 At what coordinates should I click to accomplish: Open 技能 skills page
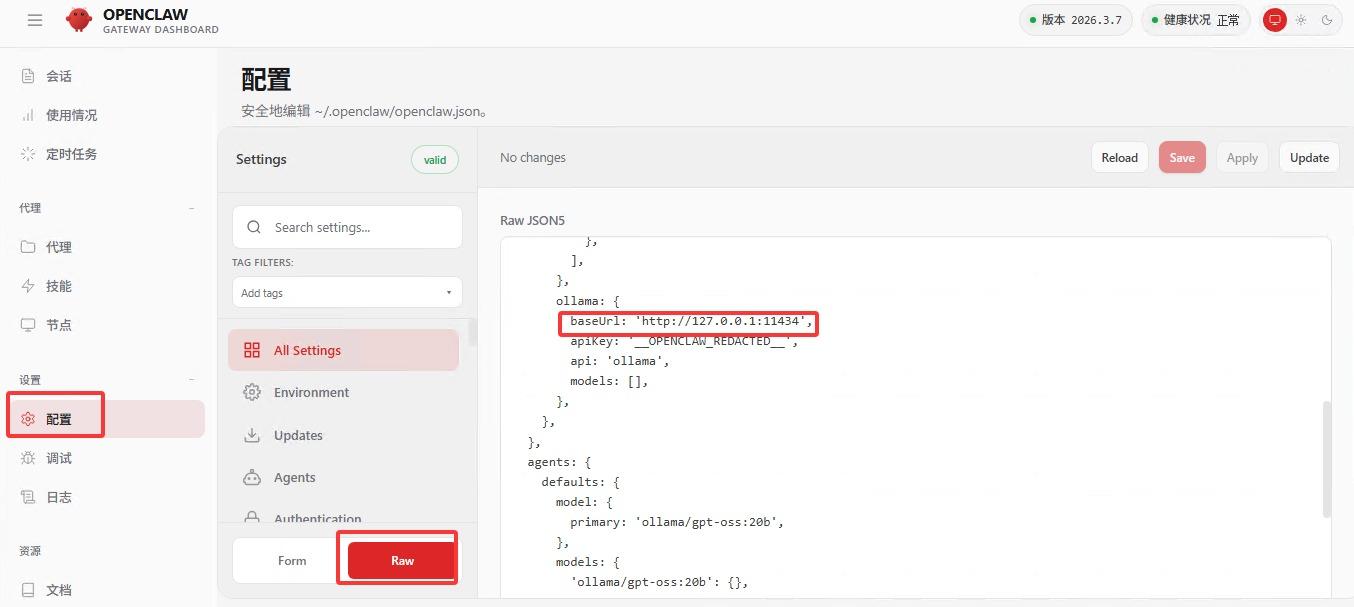[x=58, y=286]
